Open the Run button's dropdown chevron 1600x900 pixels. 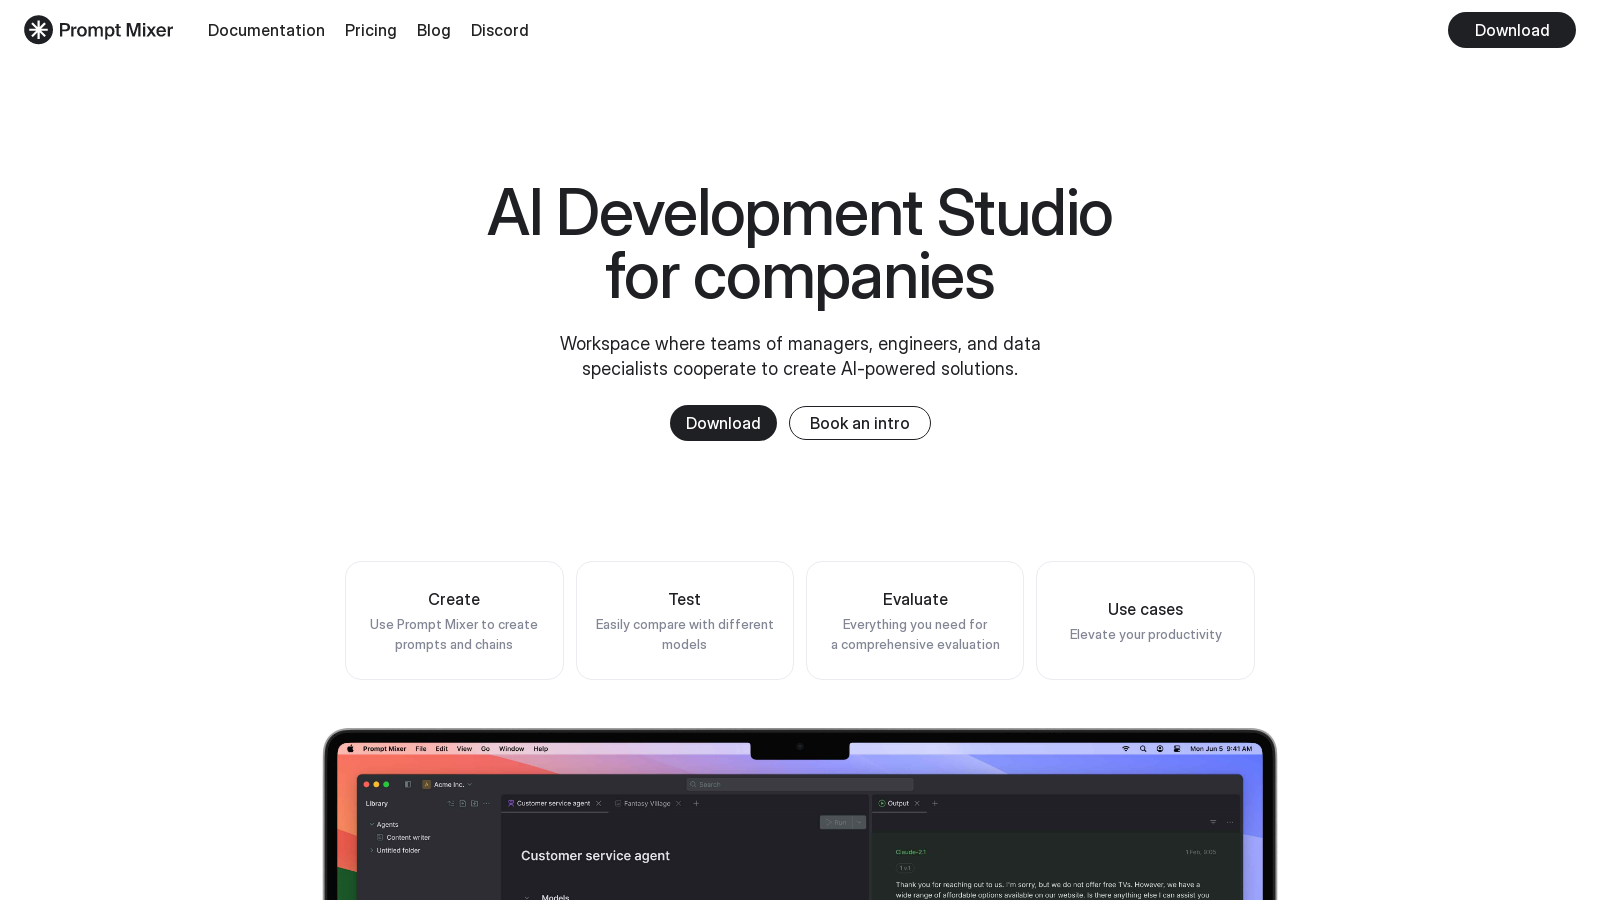pos(859,822)
